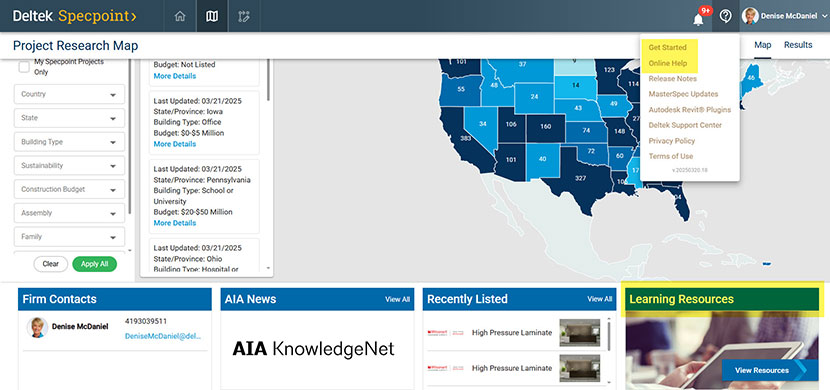Open the Building Type dropdown
The height and width of the screenshot is (390, 830).
pyautogui.click(x=69, y=142)
